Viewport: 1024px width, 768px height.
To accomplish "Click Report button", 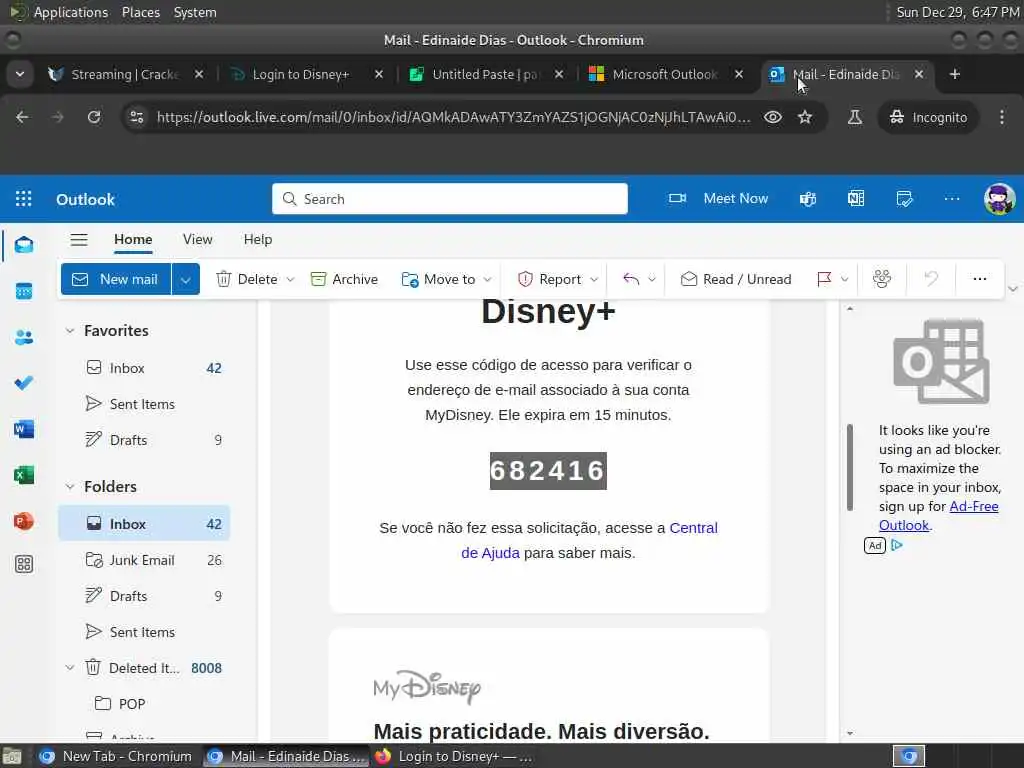I will pyautogui.click(x=549, y=280).
